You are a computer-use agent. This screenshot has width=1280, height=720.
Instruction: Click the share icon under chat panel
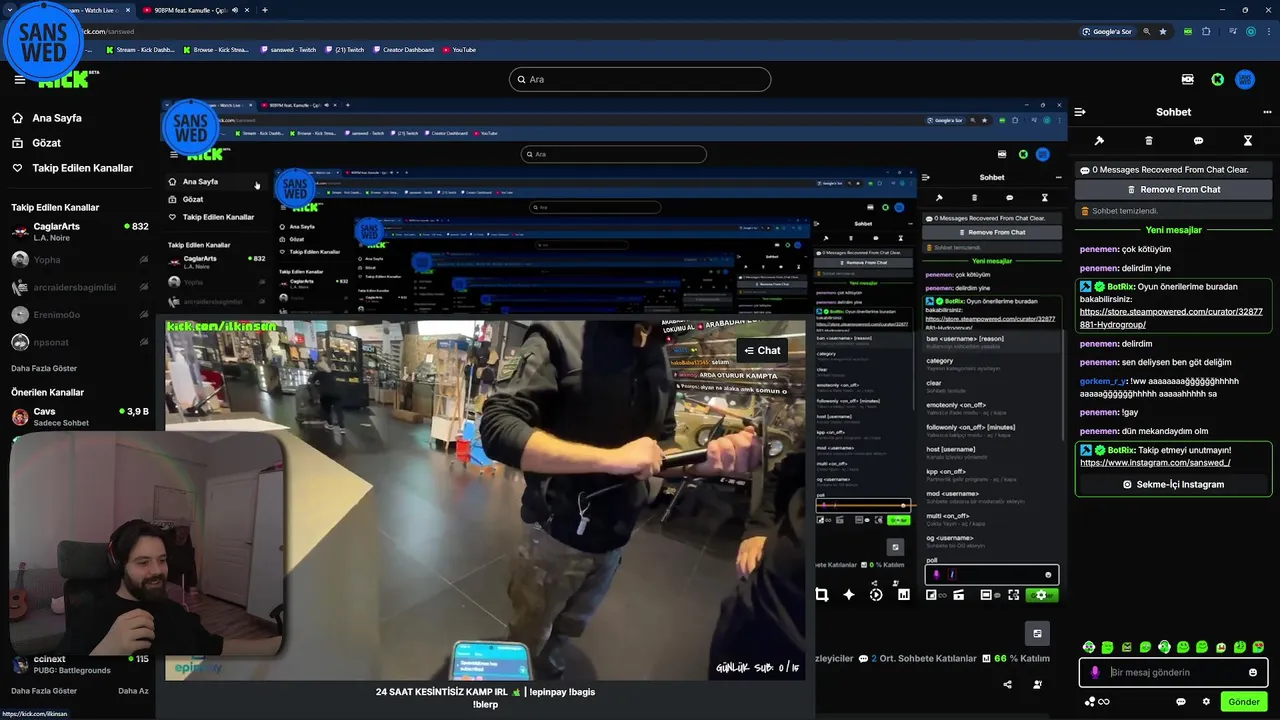tap(1007, 685)
